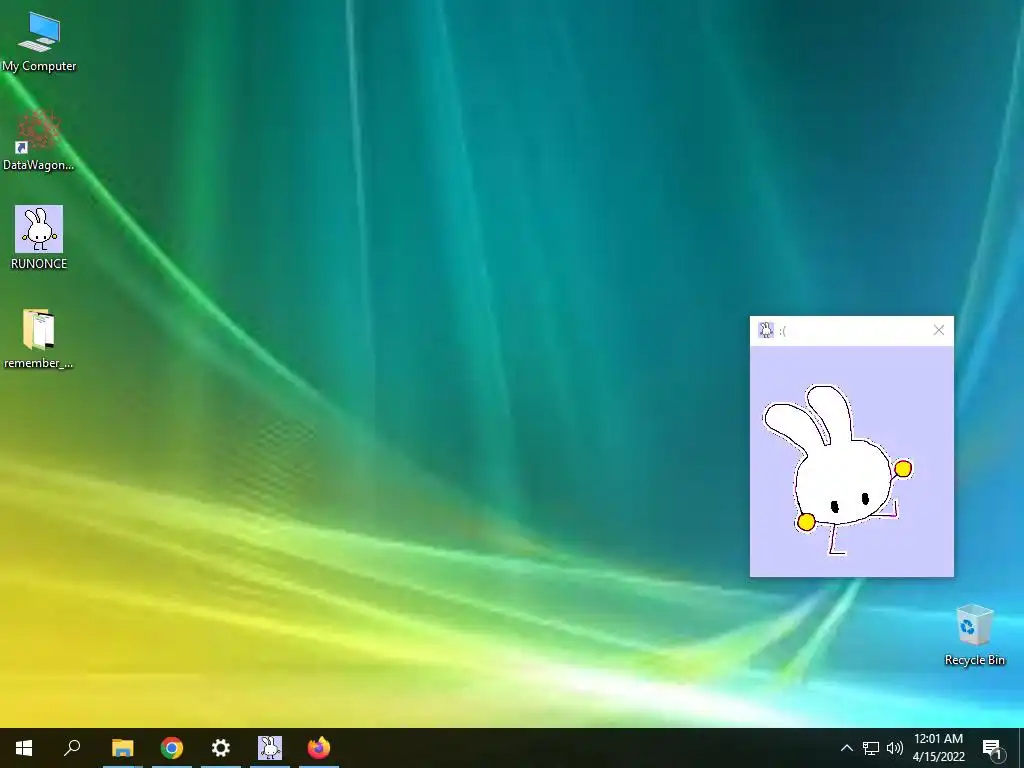The width and height of the screenshot is (1024, 768).
Task: Launch Google Chrome from taskbar
Action: pos(172,748)
